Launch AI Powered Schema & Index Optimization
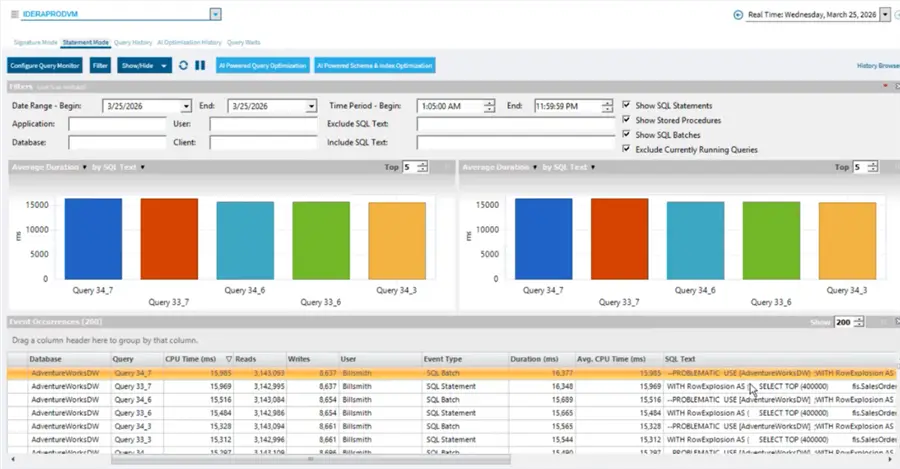Screen dimensions: 900x469 (x=374, y=65)
